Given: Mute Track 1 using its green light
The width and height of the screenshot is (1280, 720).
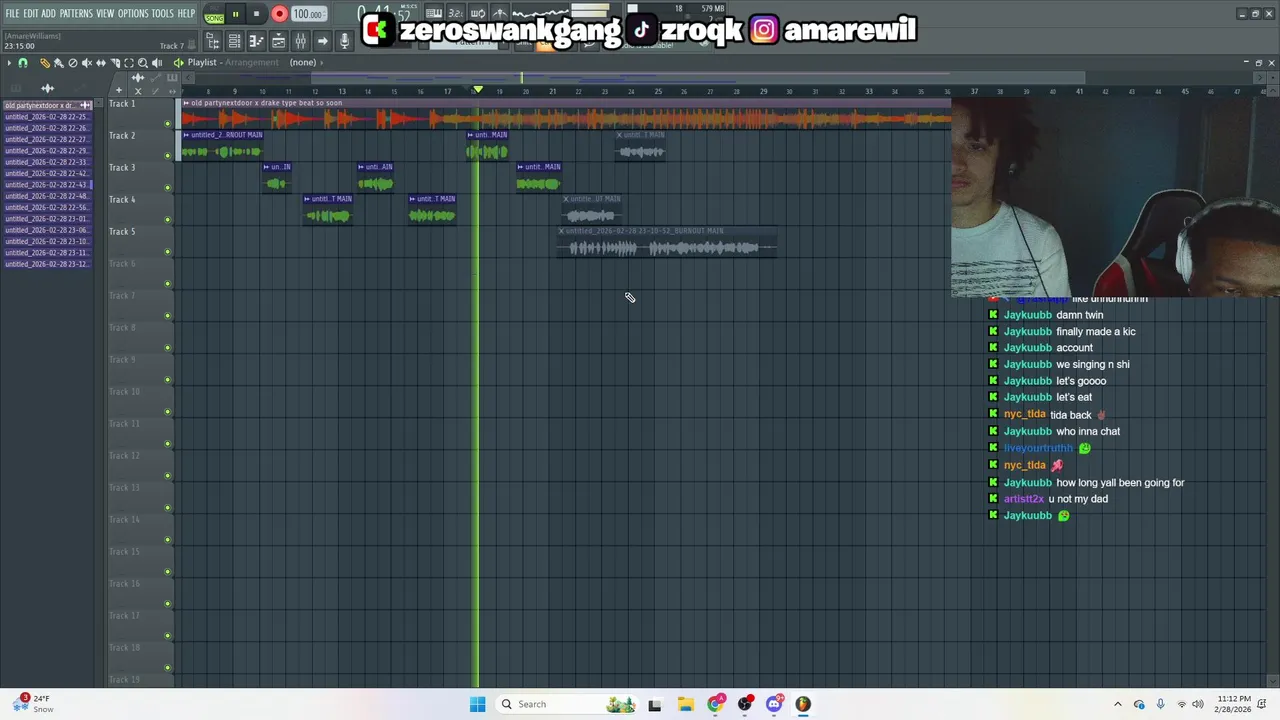Looking at the screenshot, I should pos(167,124).
